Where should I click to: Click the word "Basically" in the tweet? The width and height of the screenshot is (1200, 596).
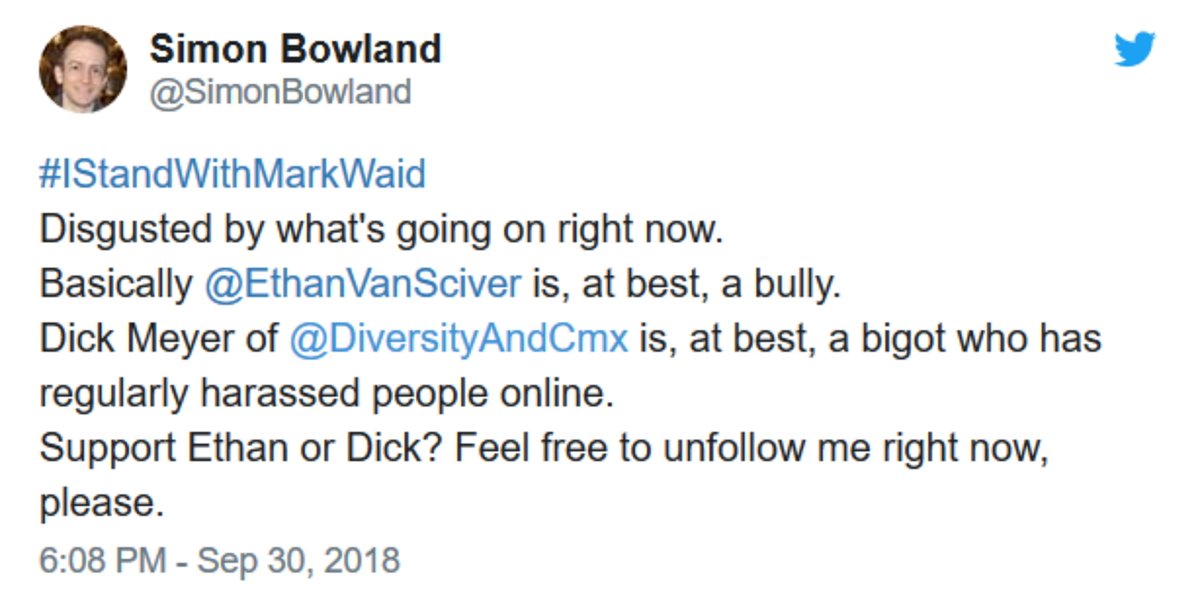click(116, 284)
